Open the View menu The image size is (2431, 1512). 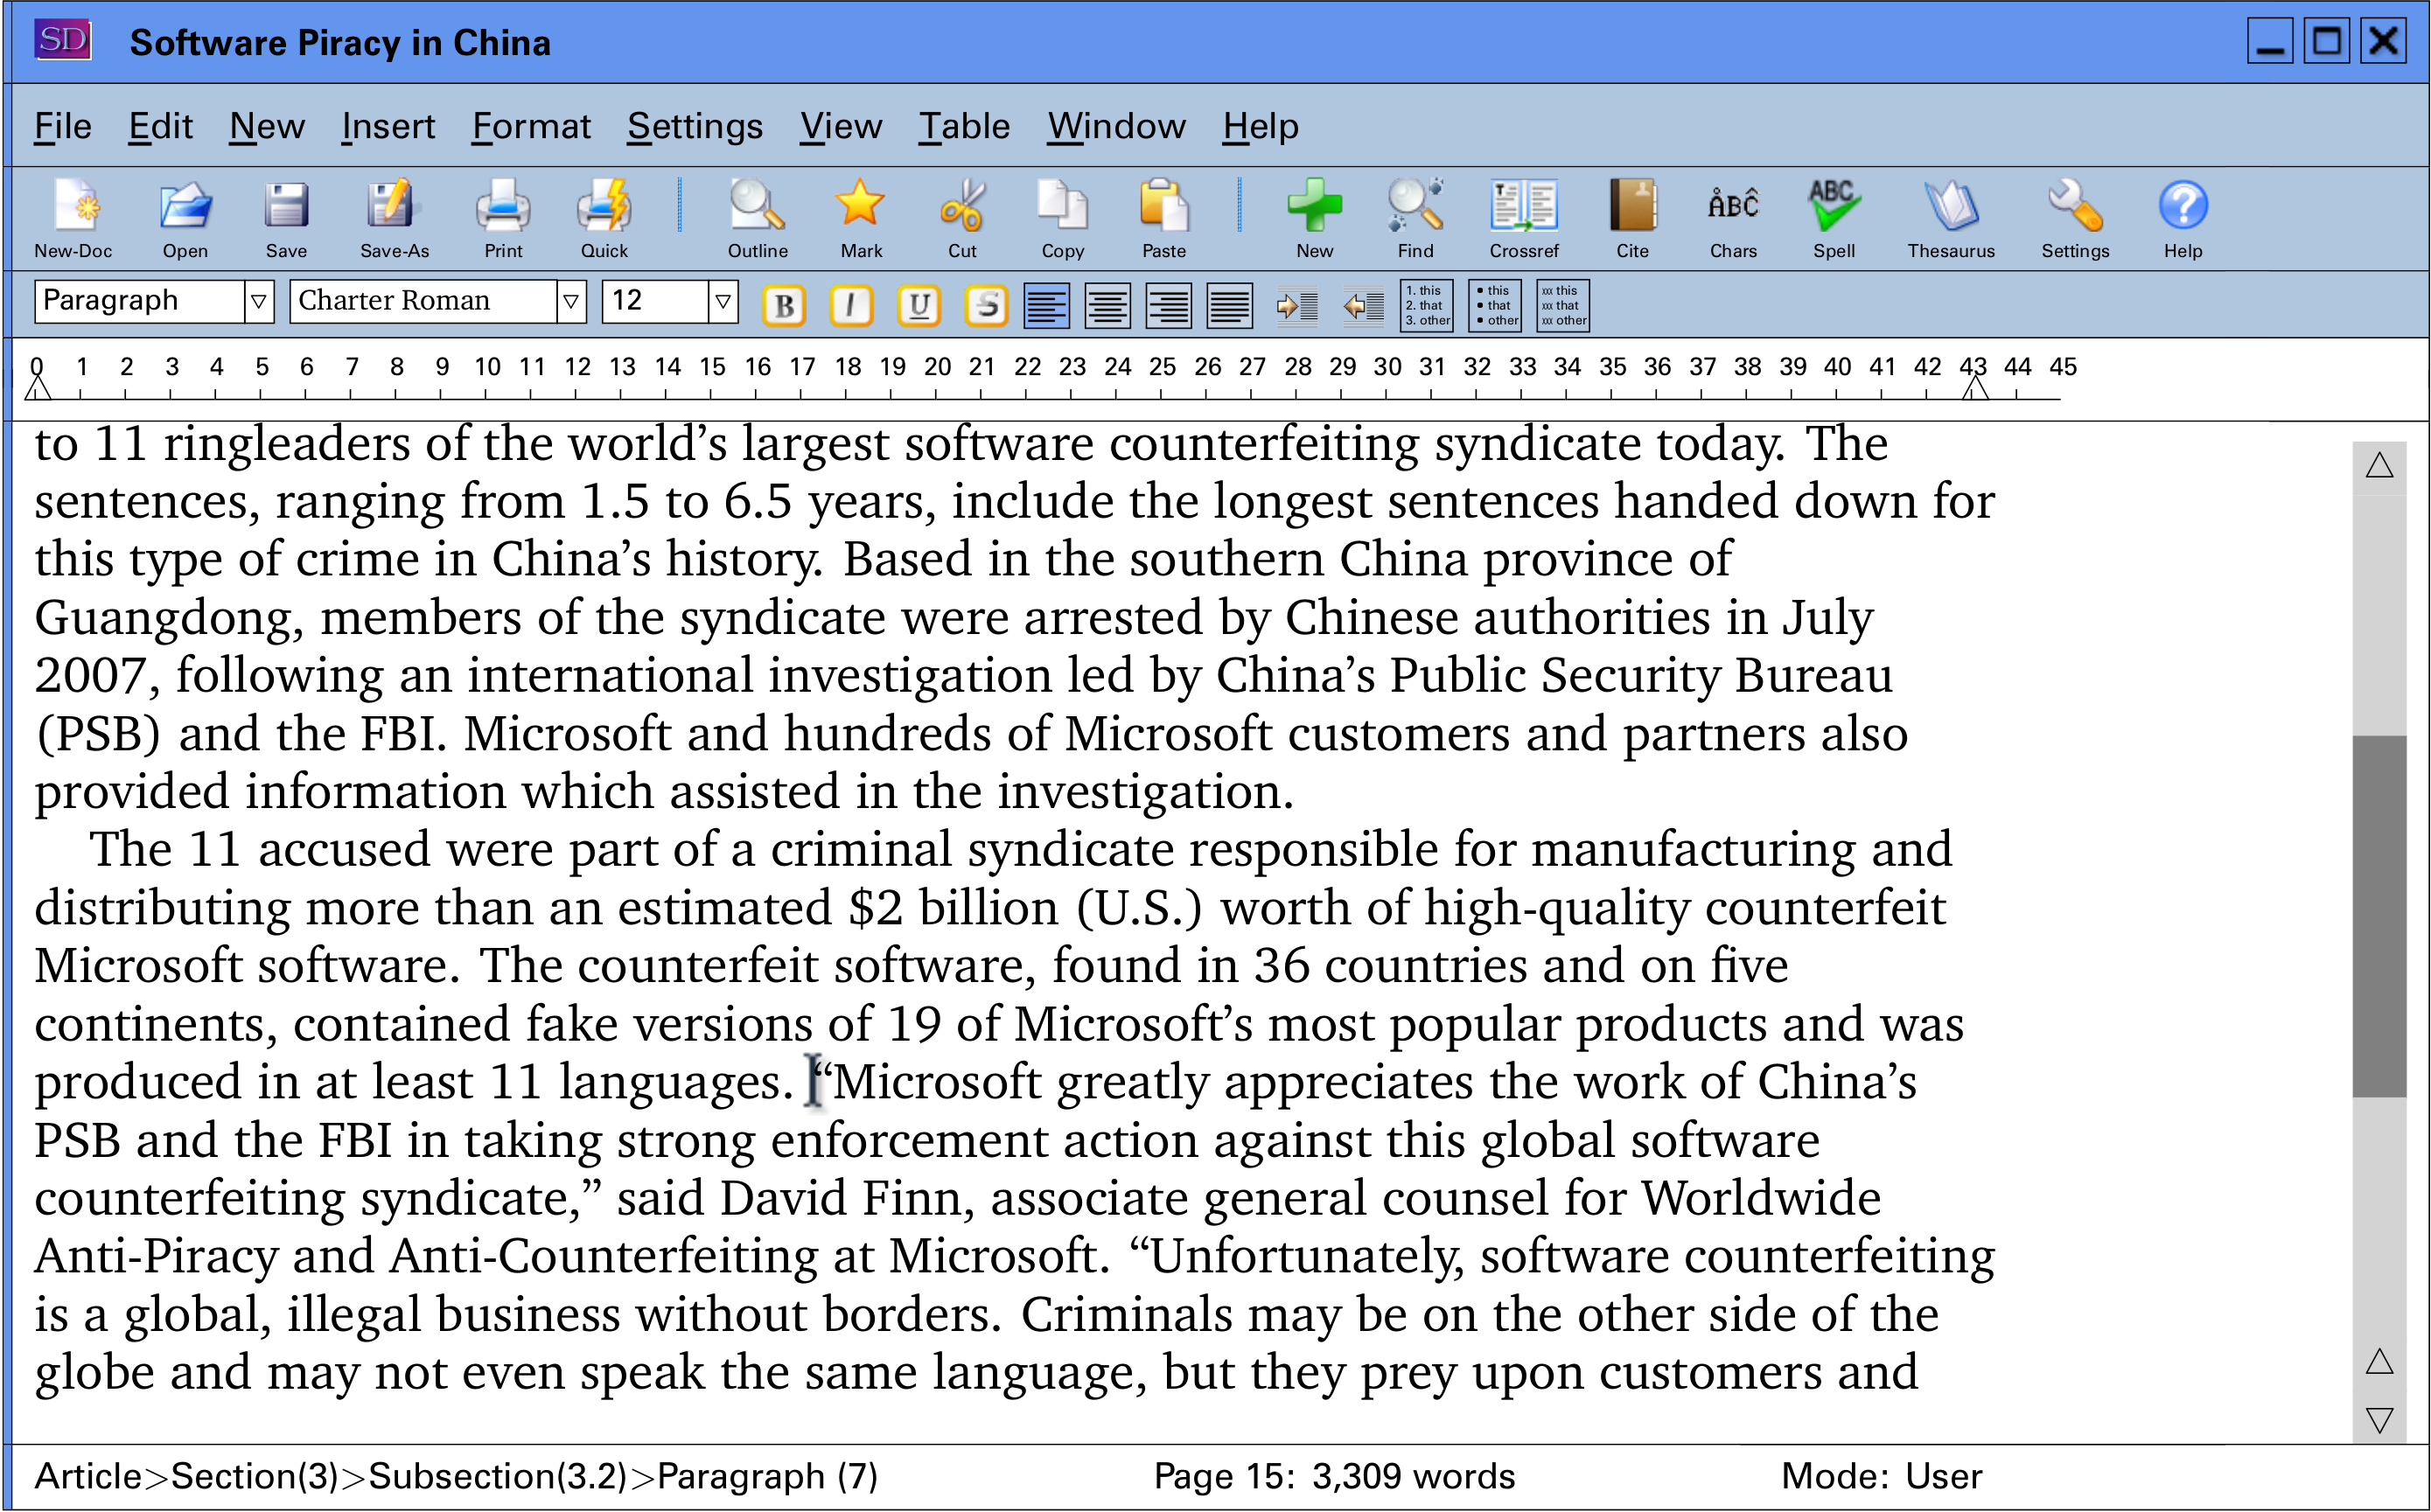tap(840, 126)
